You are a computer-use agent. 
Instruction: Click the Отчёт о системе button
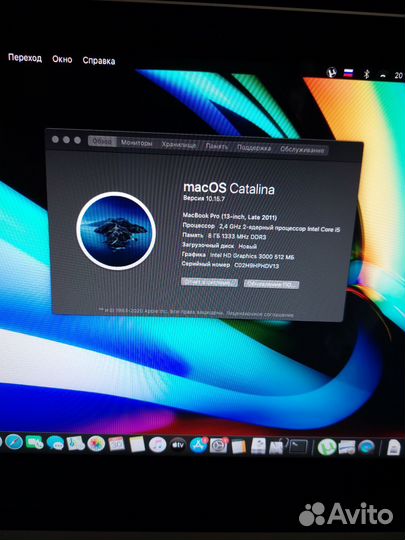tap(209, 282)
